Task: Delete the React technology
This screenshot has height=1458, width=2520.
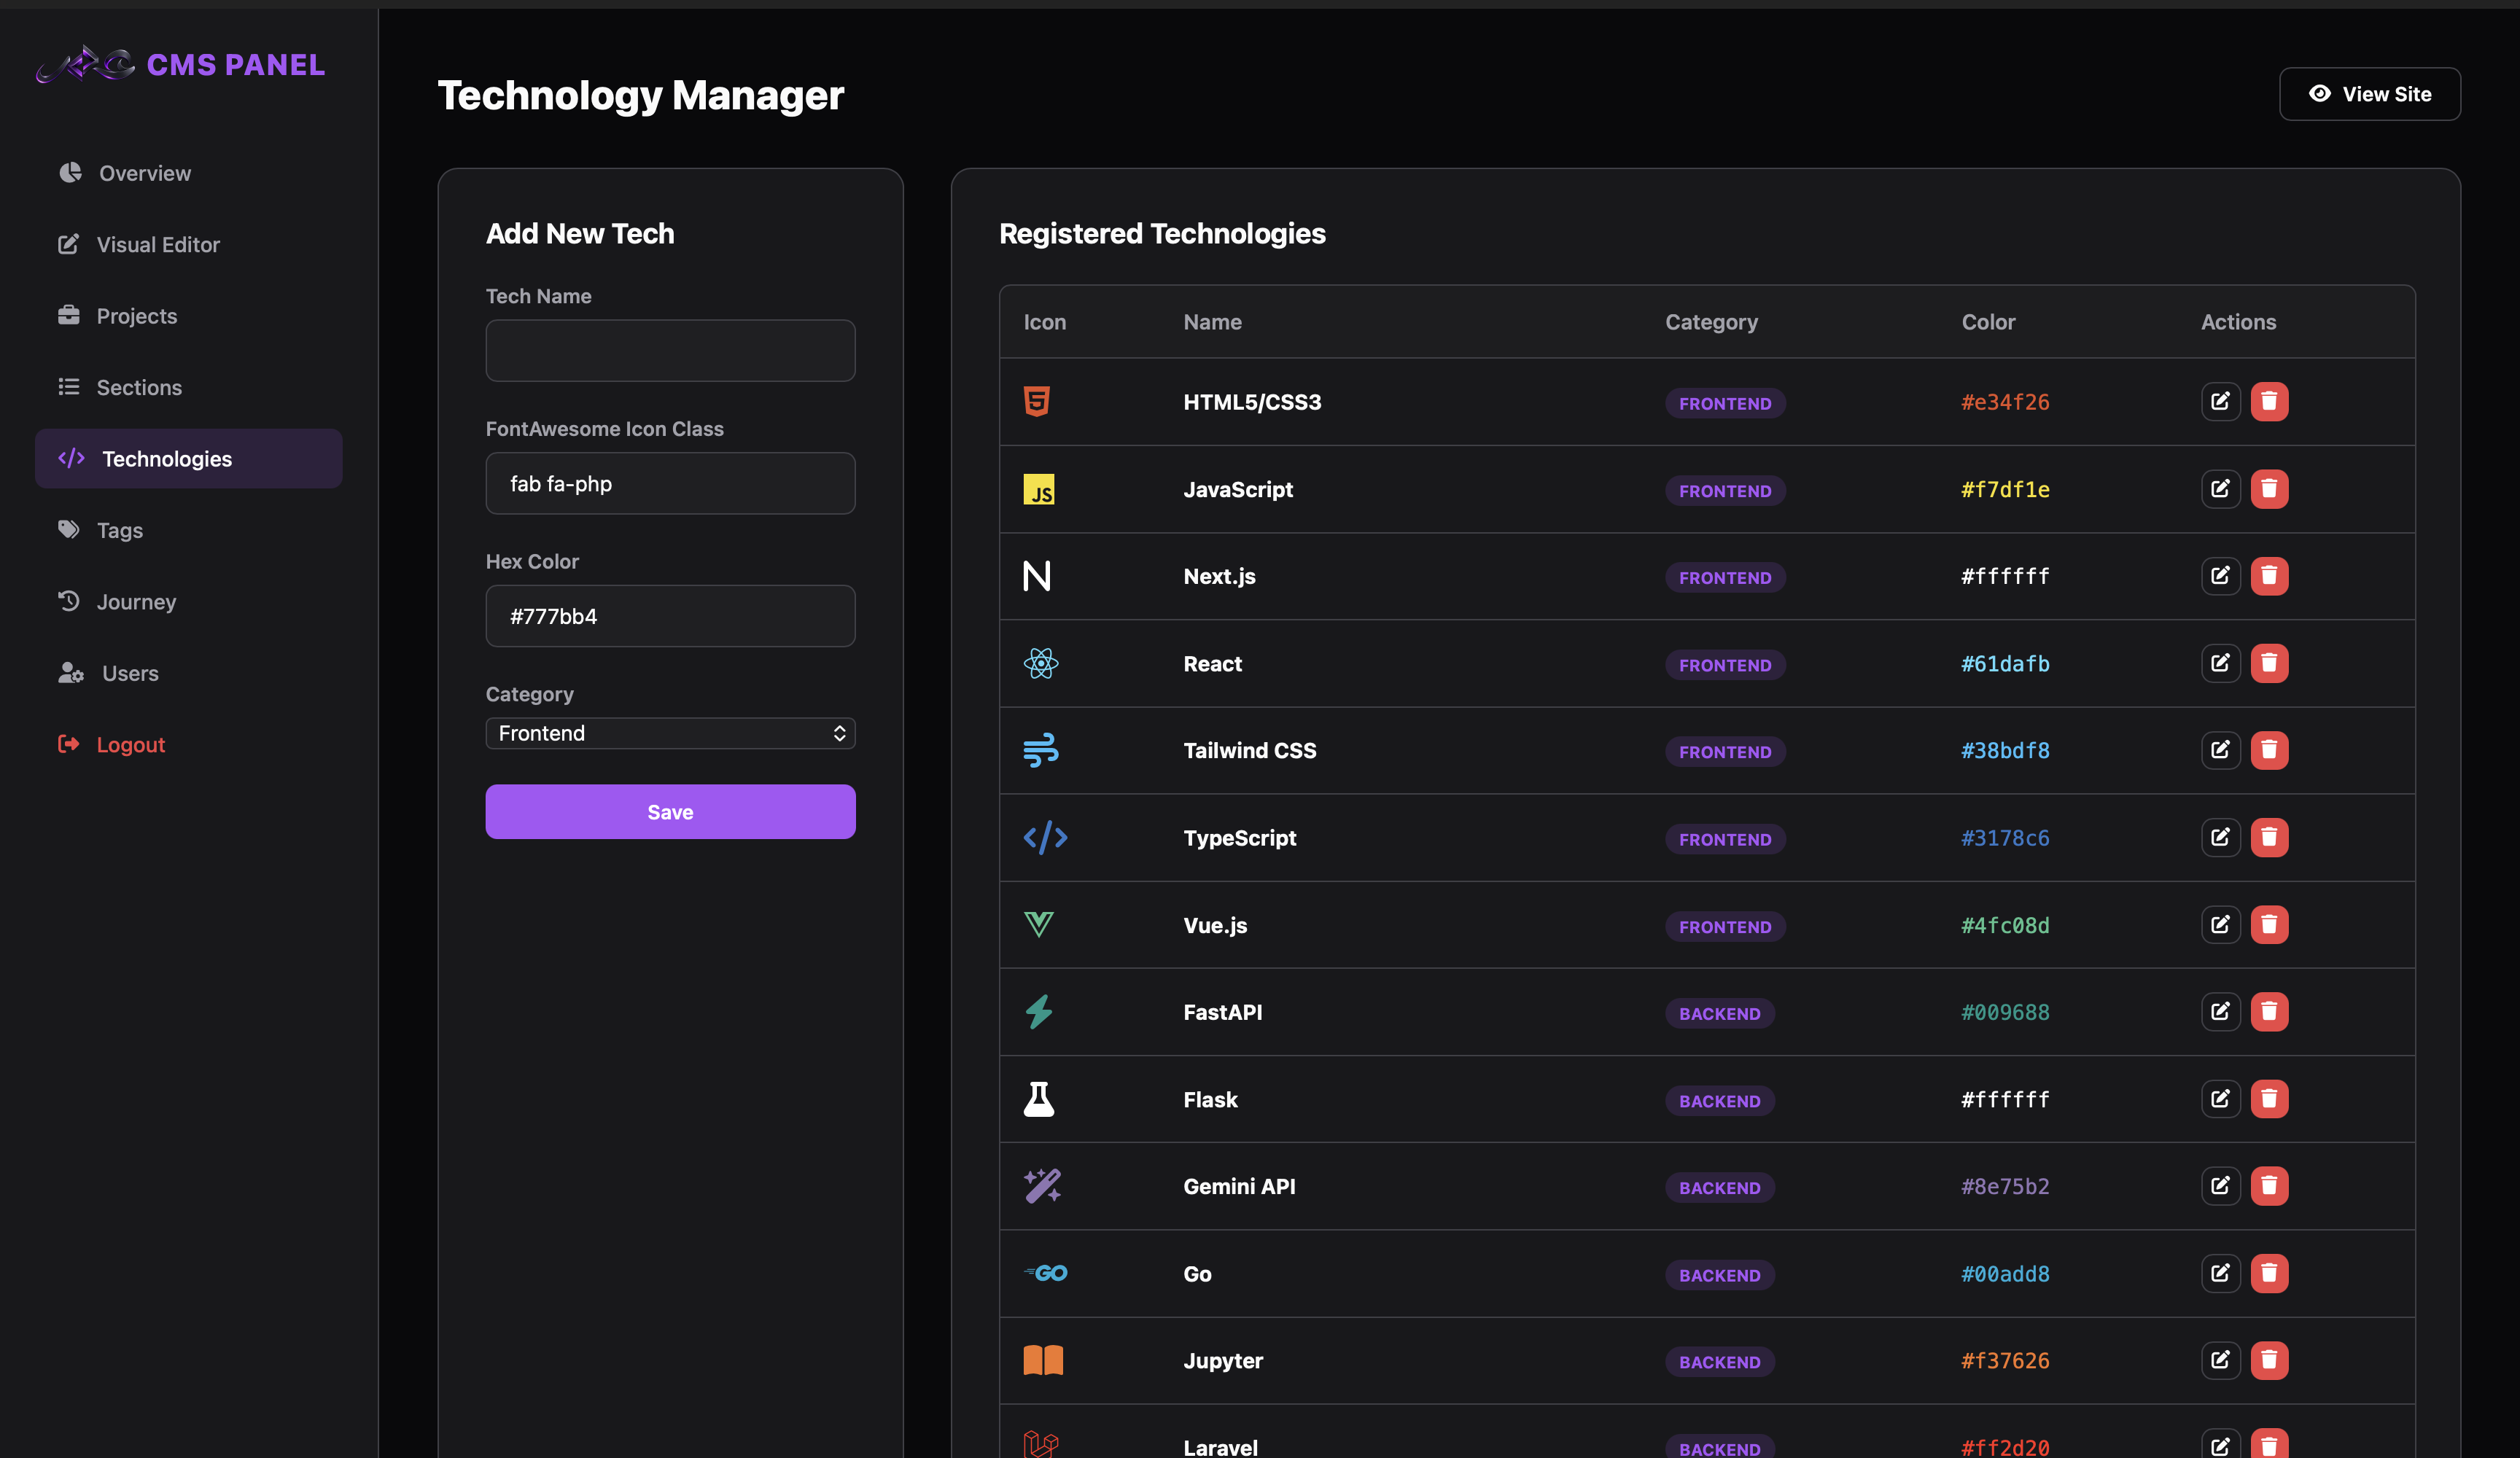Action: pos(2268,662)
